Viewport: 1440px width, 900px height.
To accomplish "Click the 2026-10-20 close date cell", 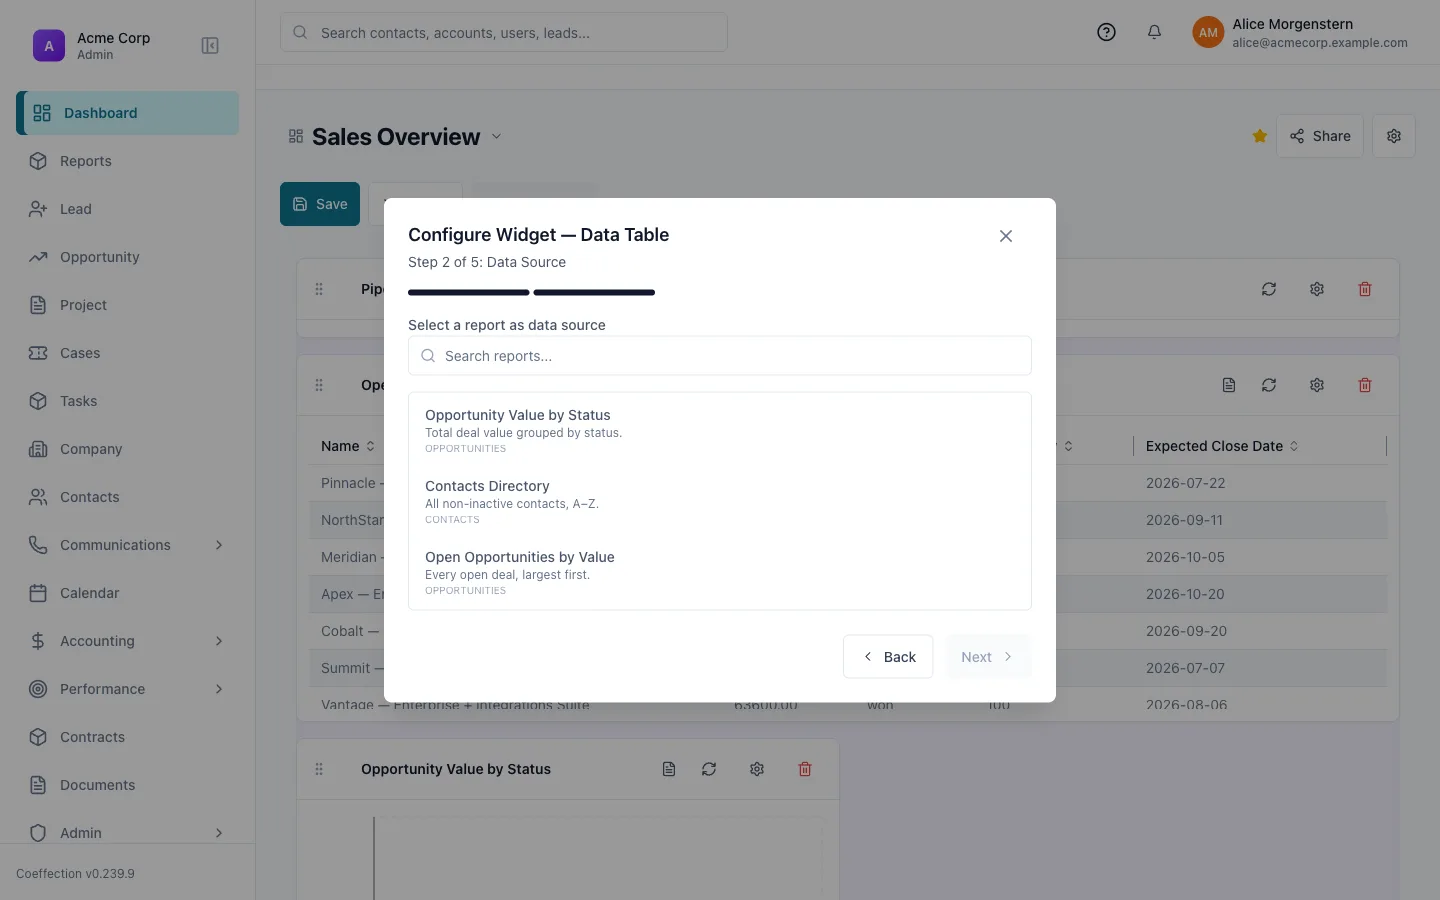I will click(x=1185, y=594).
